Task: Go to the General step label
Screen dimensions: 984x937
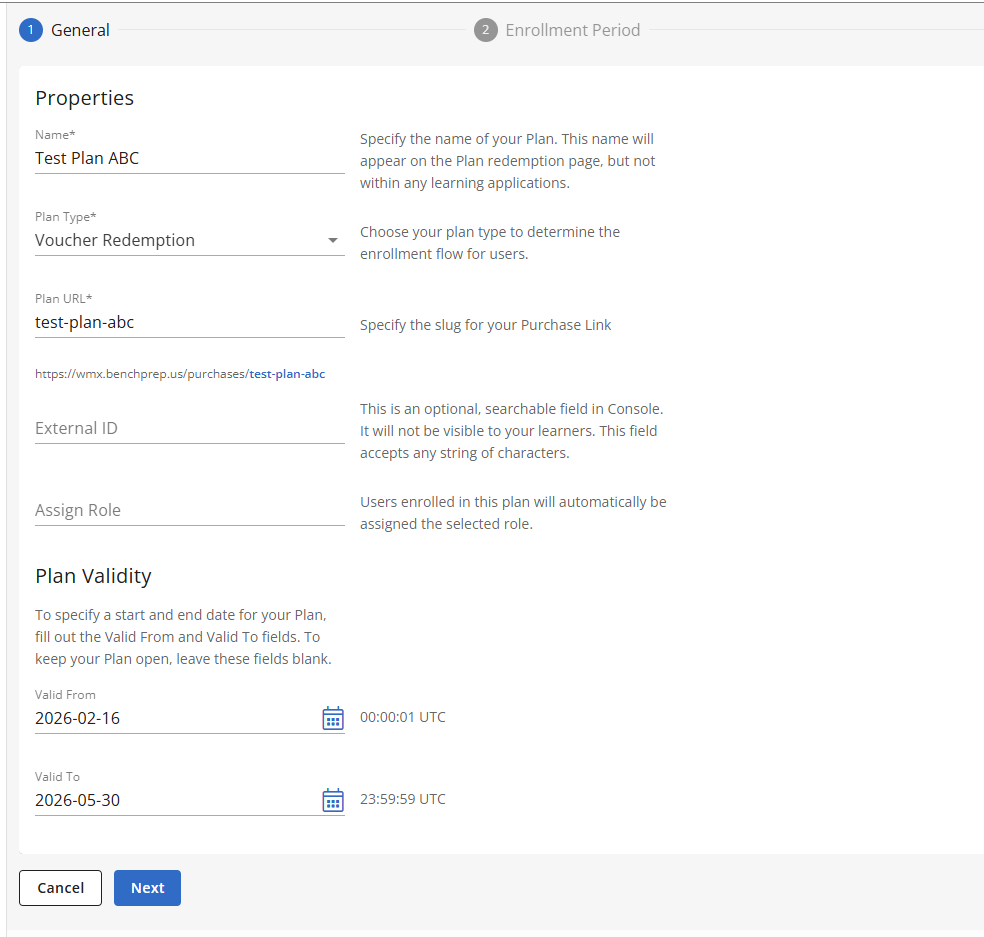Action: (80, 30)
